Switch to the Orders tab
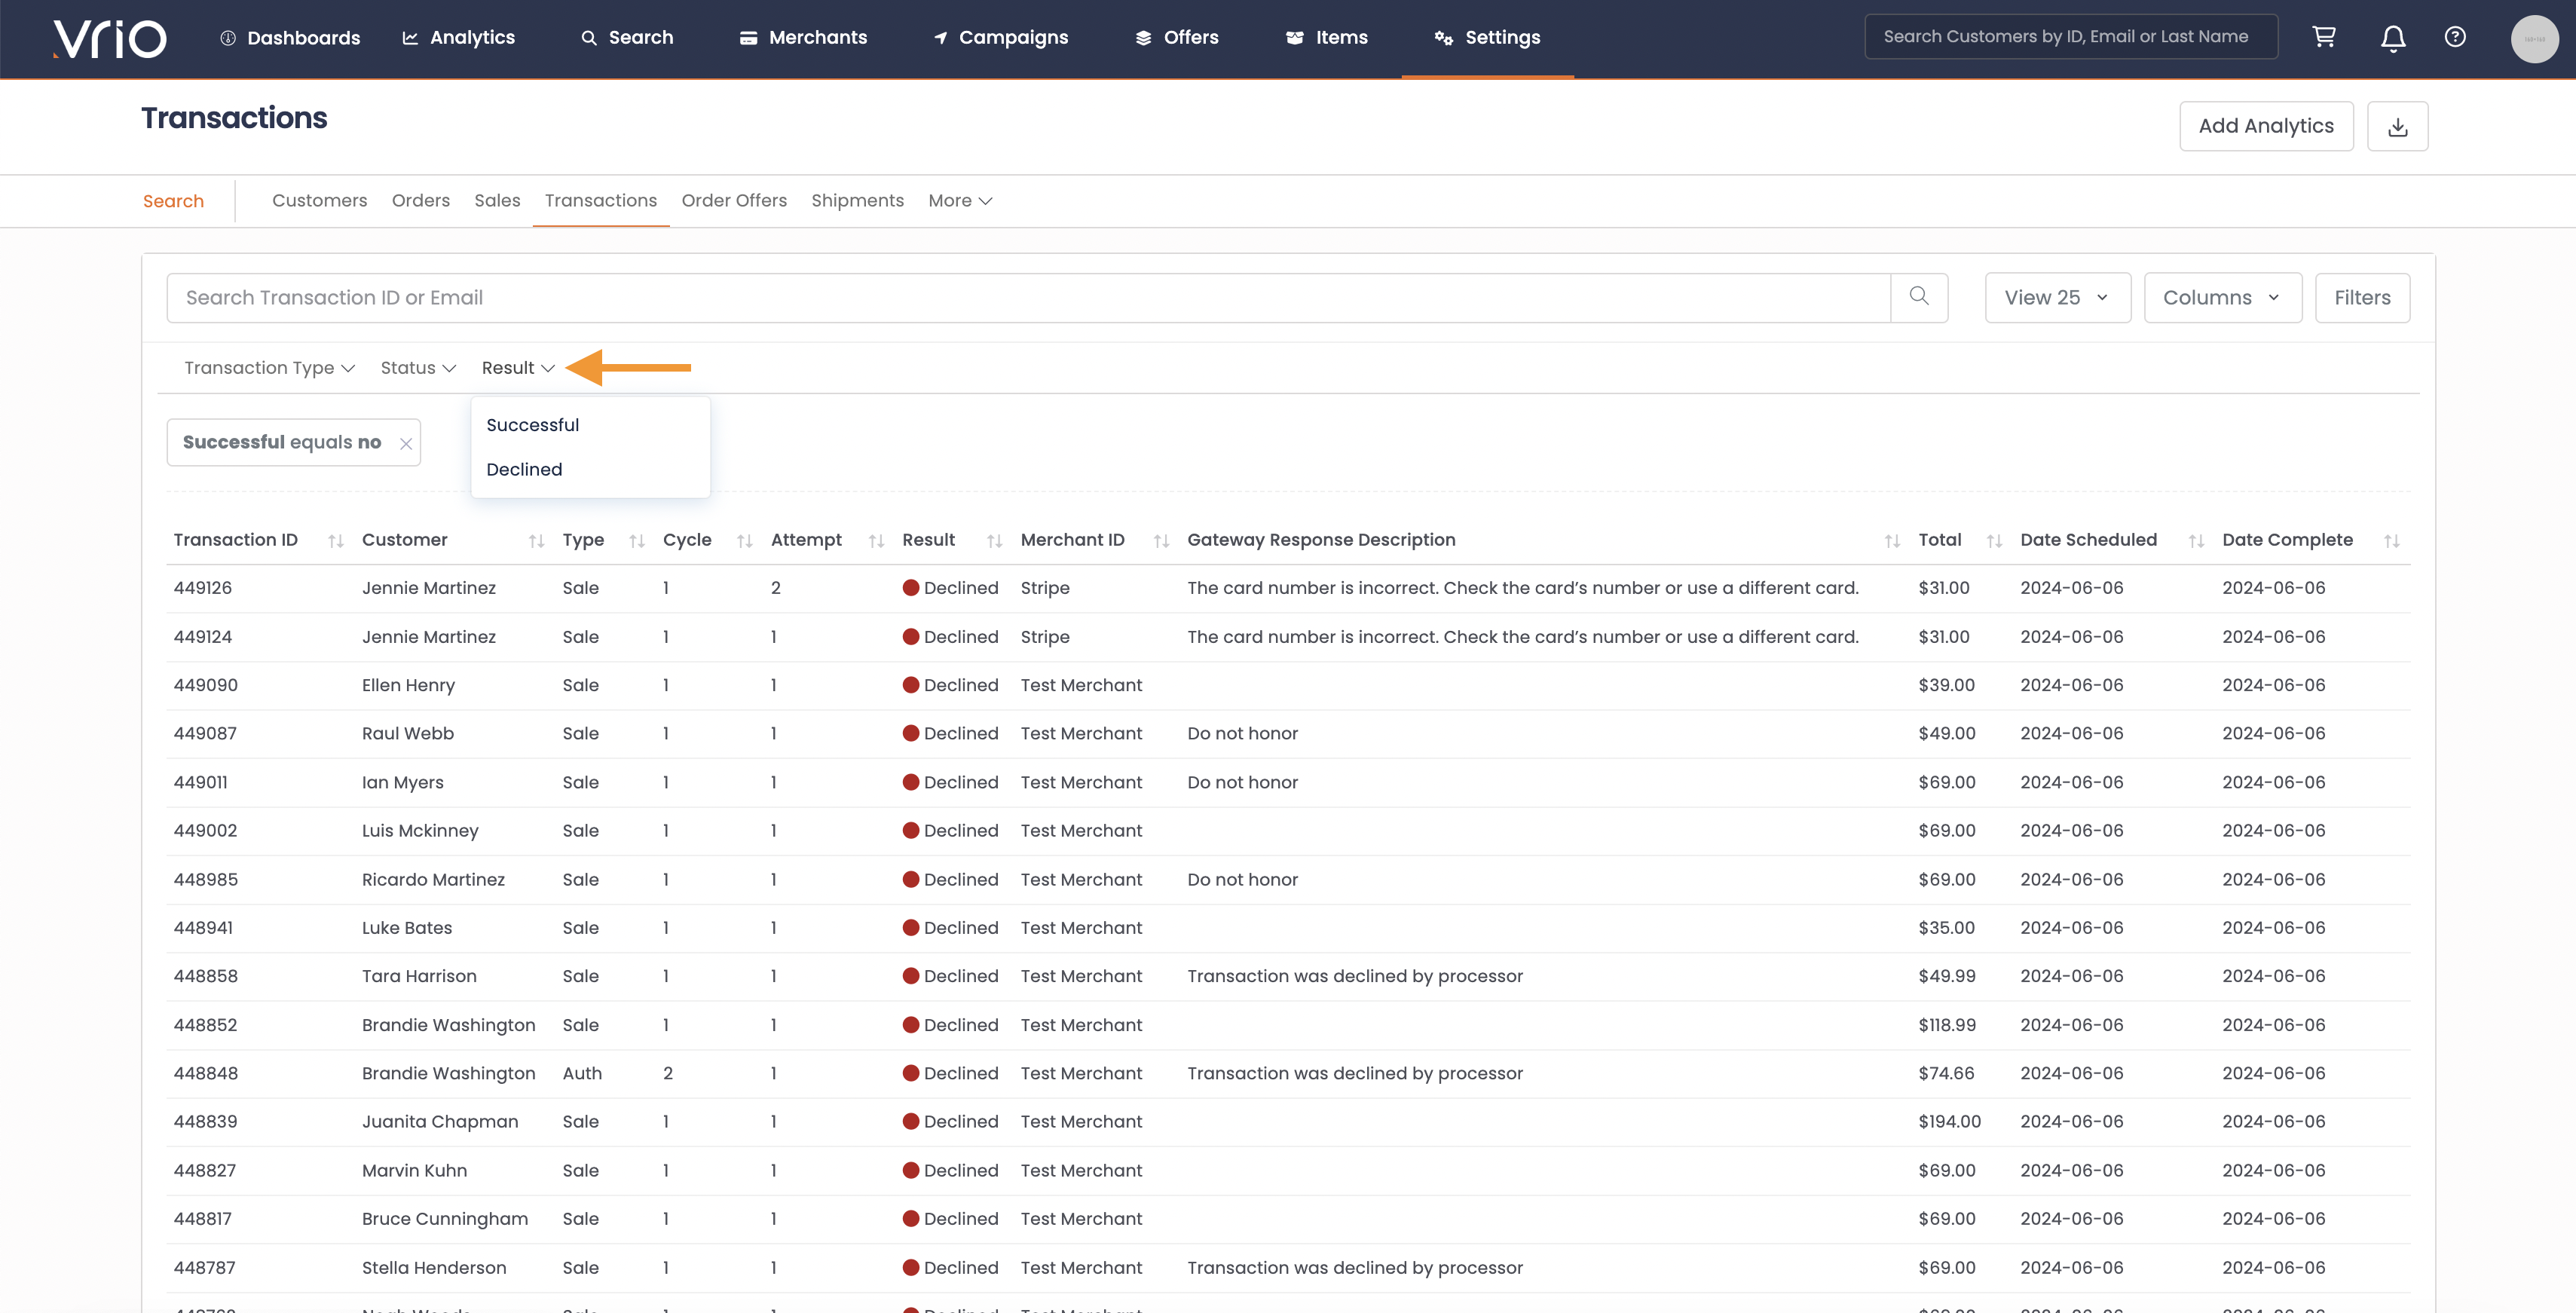Viewport: 2576px width, 1313px height. click(x=421, y=201)
